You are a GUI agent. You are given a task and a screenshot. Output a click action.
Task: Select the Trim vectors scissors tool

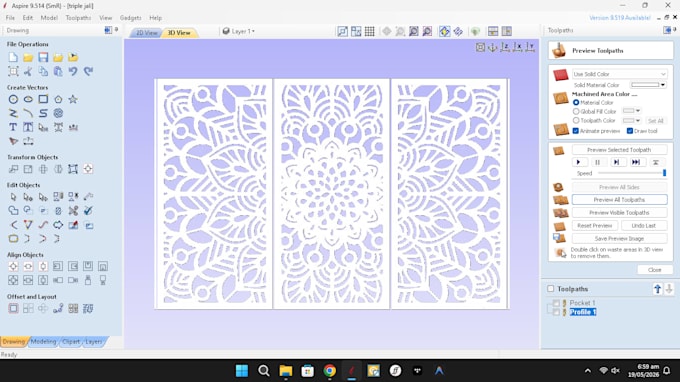coord(73,211)
